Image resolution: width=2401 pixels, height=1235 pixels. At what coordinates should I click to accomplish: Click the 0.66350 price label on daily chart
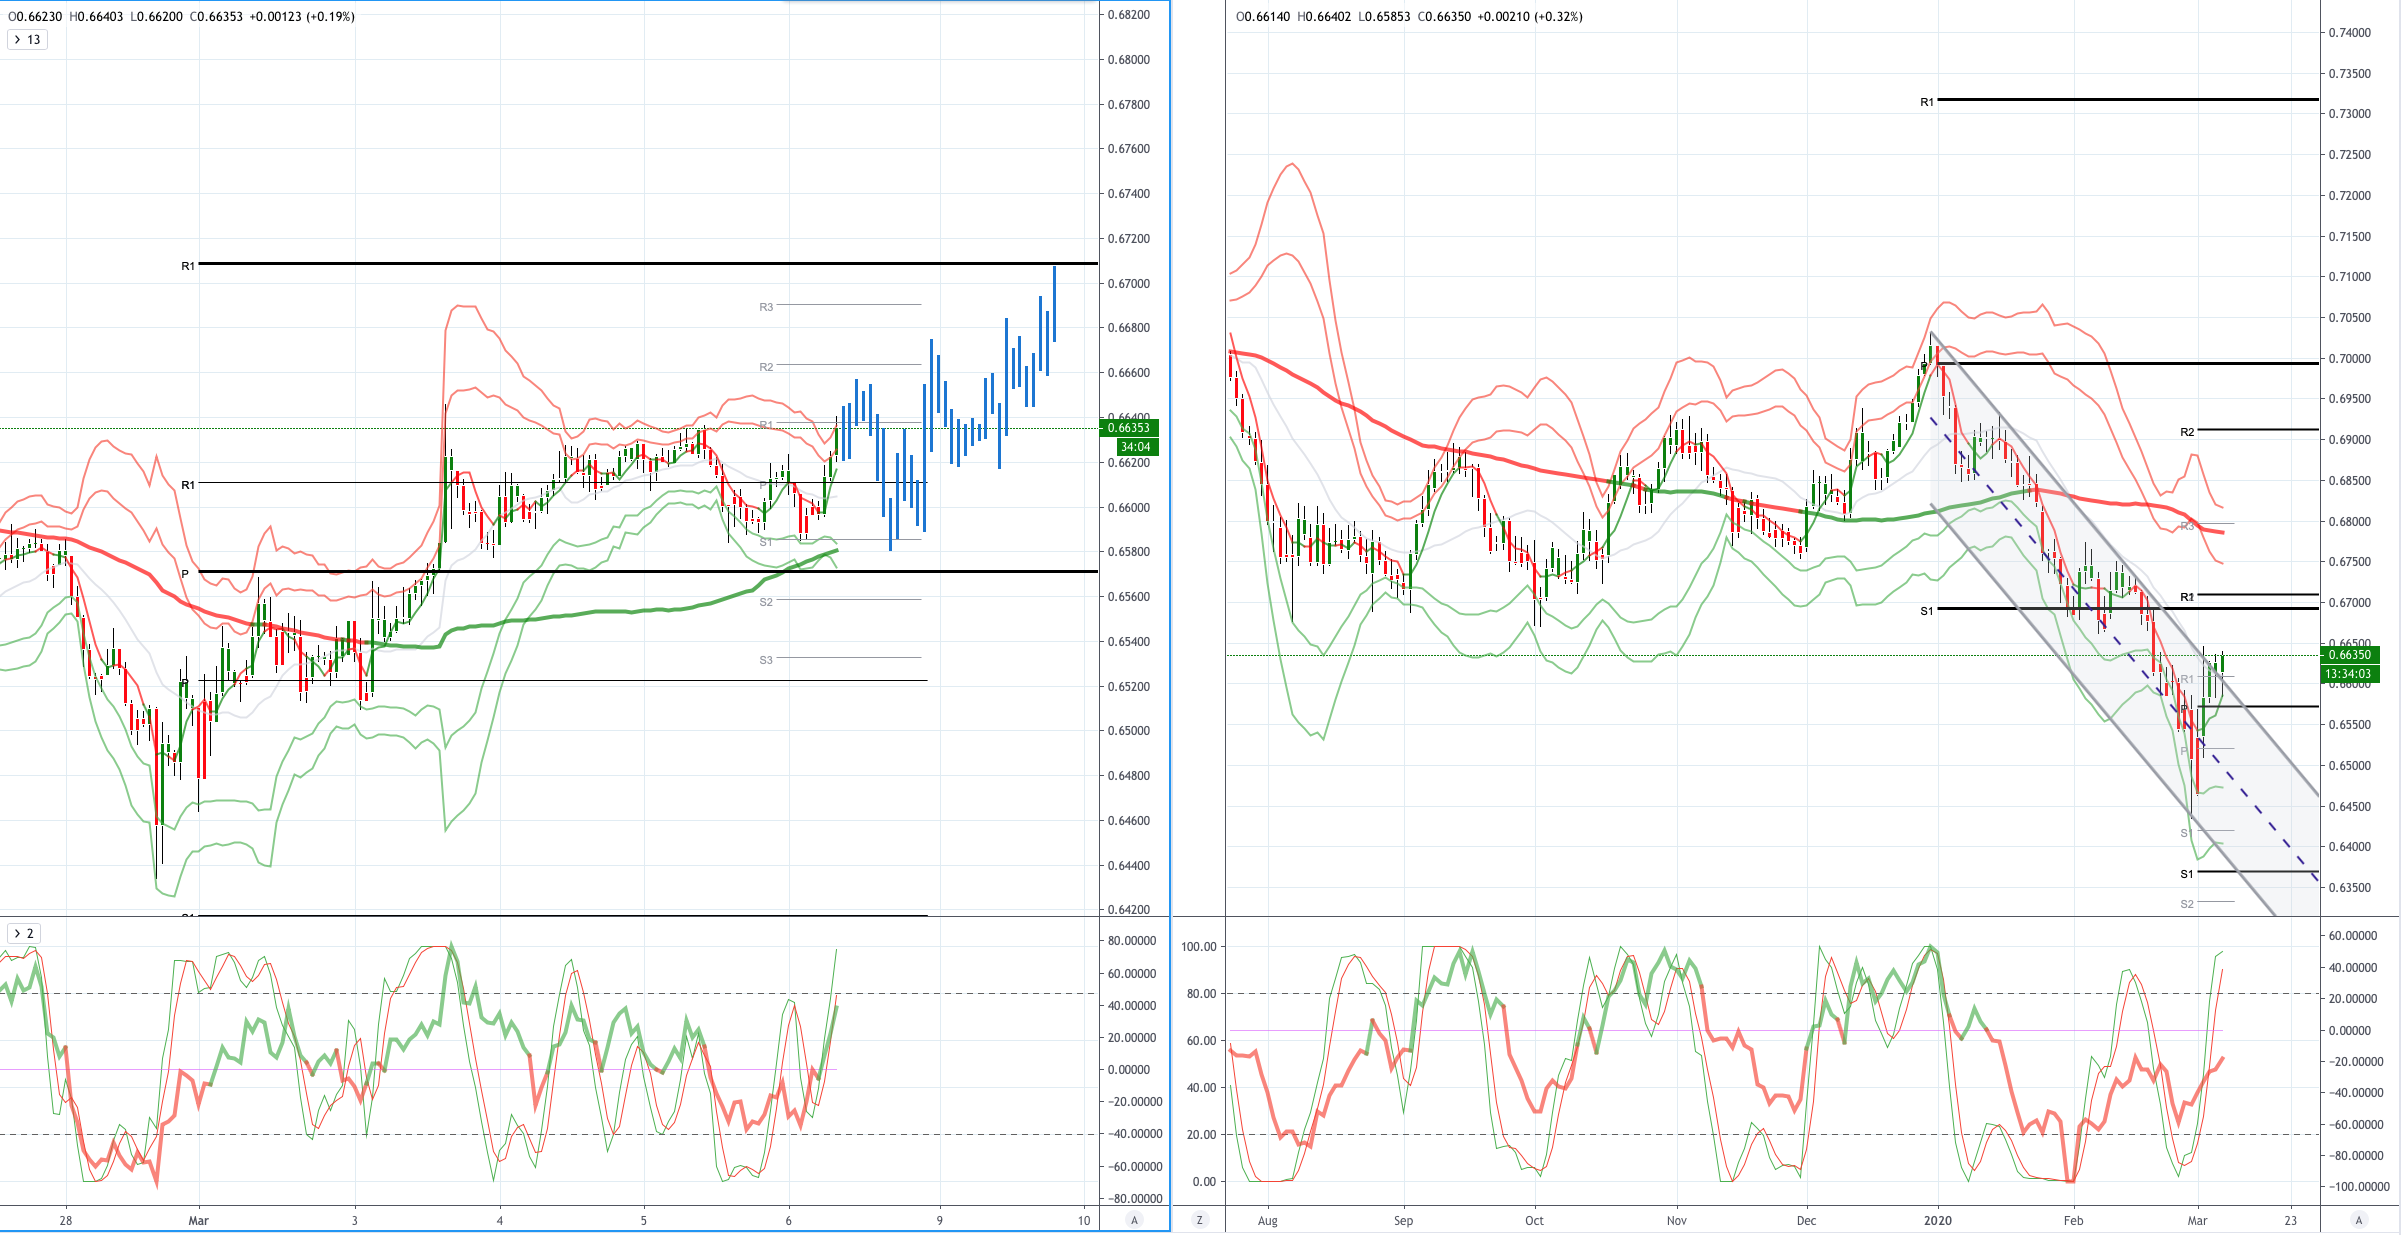(2349, 655)
